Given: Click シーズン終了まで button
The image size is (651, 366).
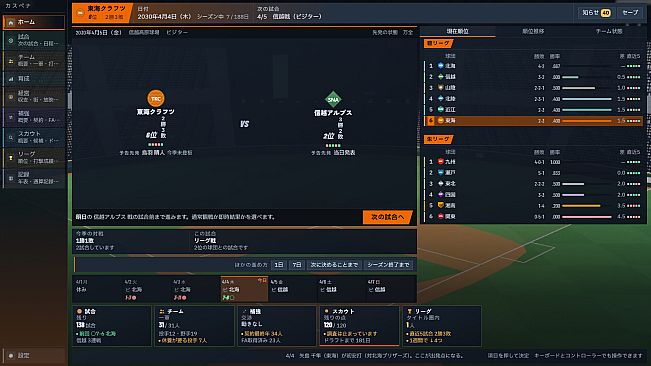Looking at the screenshot, I should pyautogui.click(x=389, y=265).
